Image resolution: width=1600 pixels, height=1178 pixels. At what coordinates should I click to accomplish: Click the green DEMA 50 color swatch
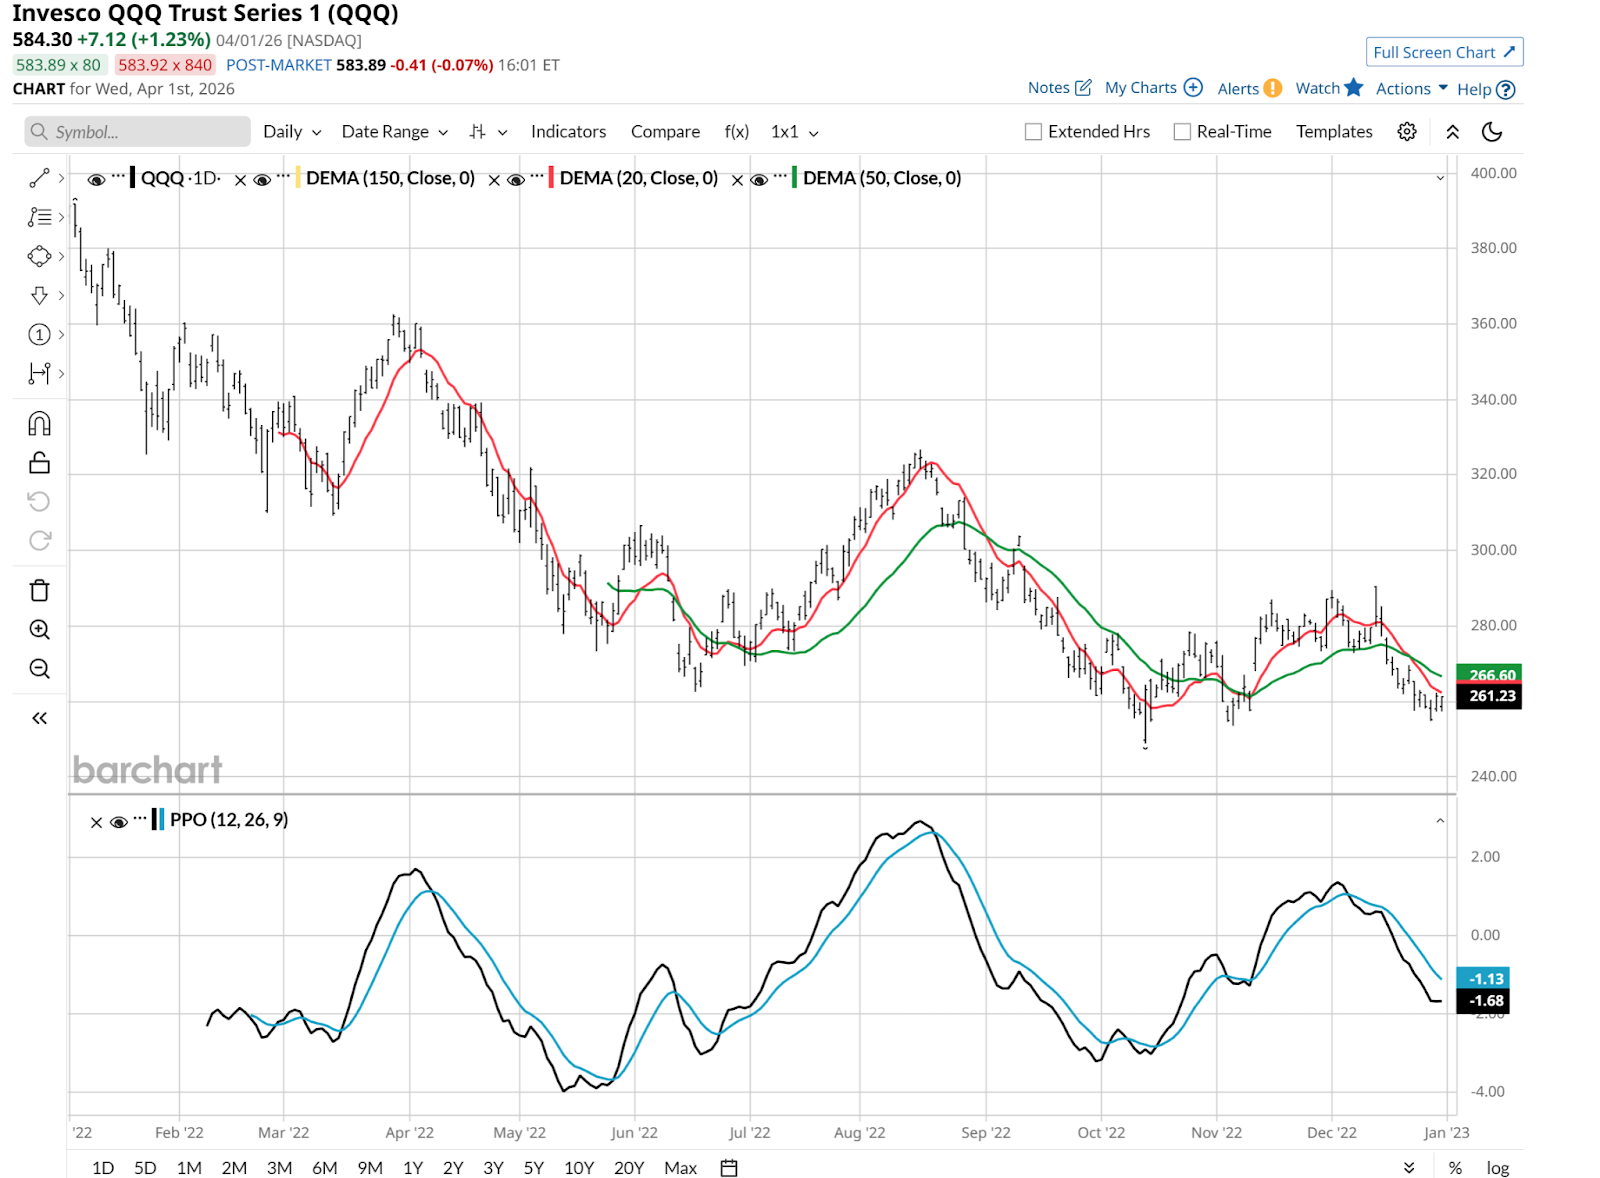coord(795,178)
